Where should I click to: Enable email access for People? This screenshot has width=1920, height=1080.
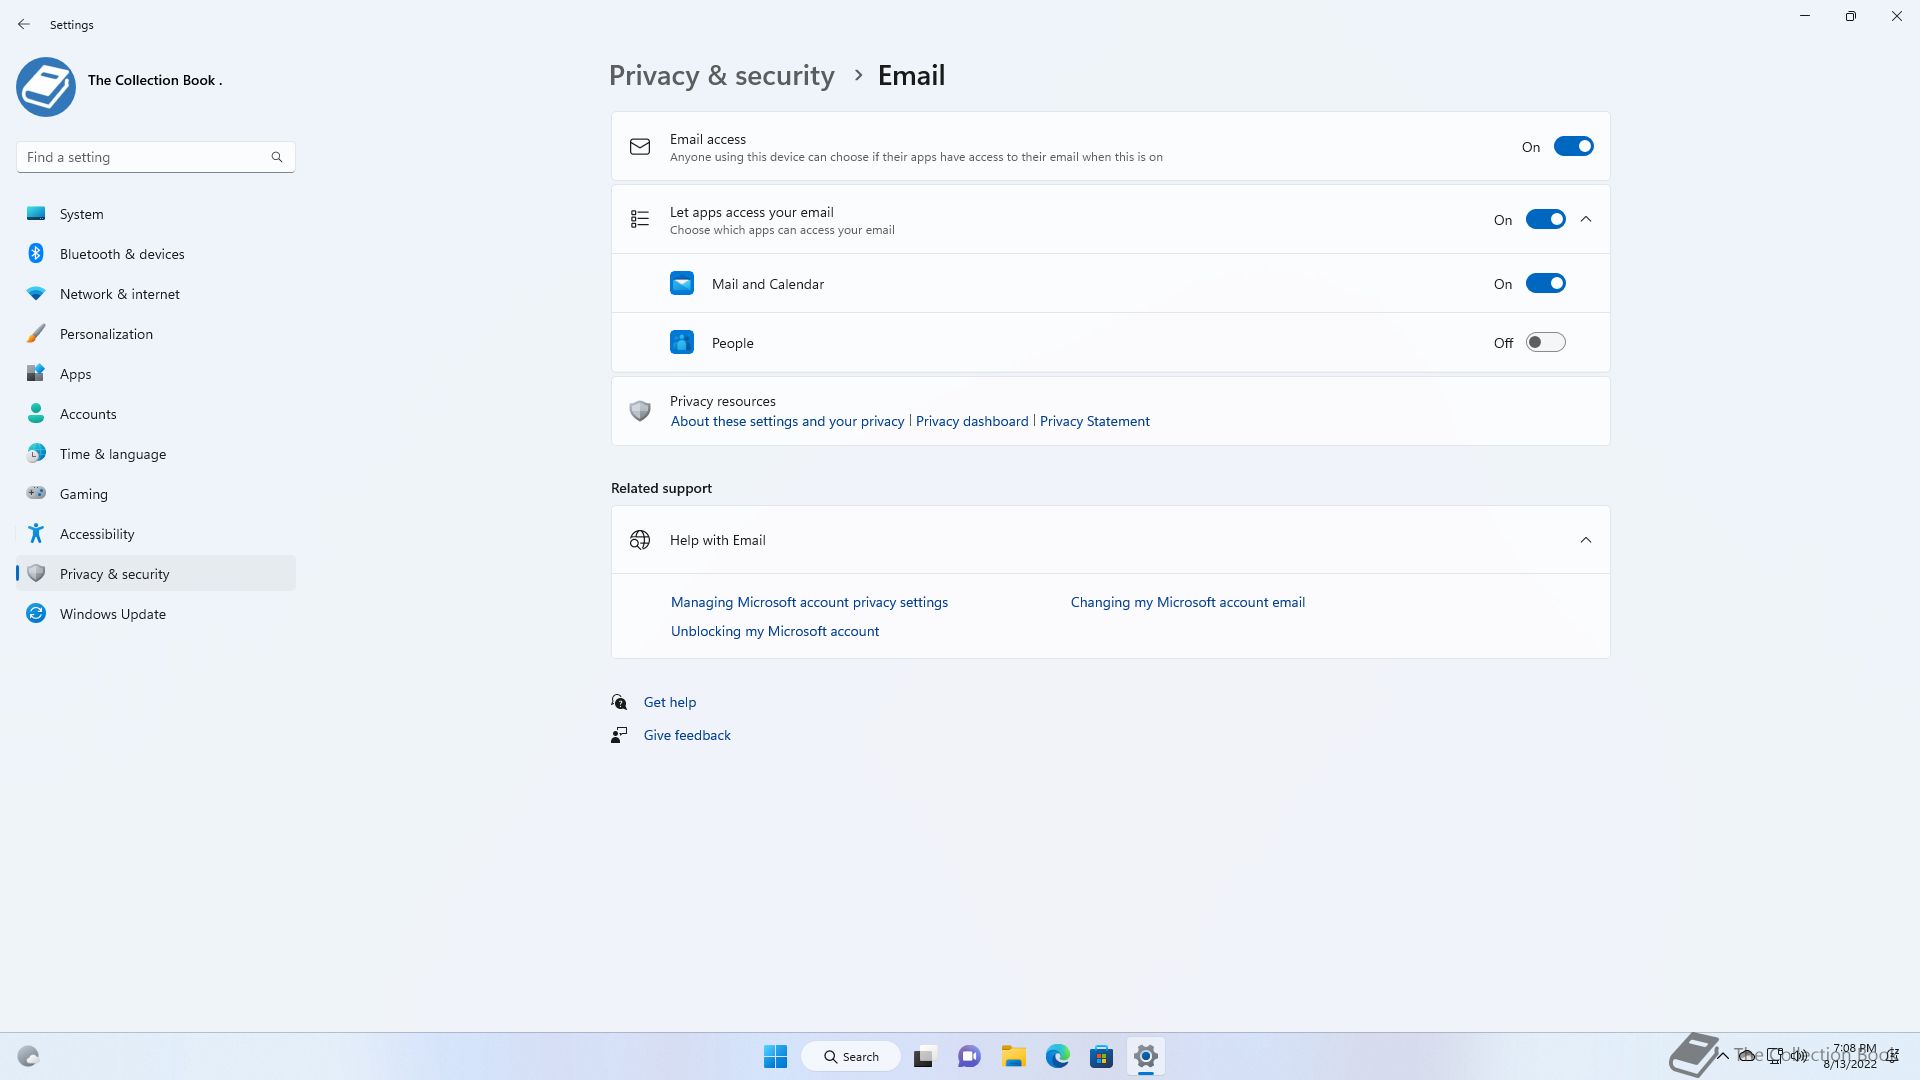tap(1545, 343)
